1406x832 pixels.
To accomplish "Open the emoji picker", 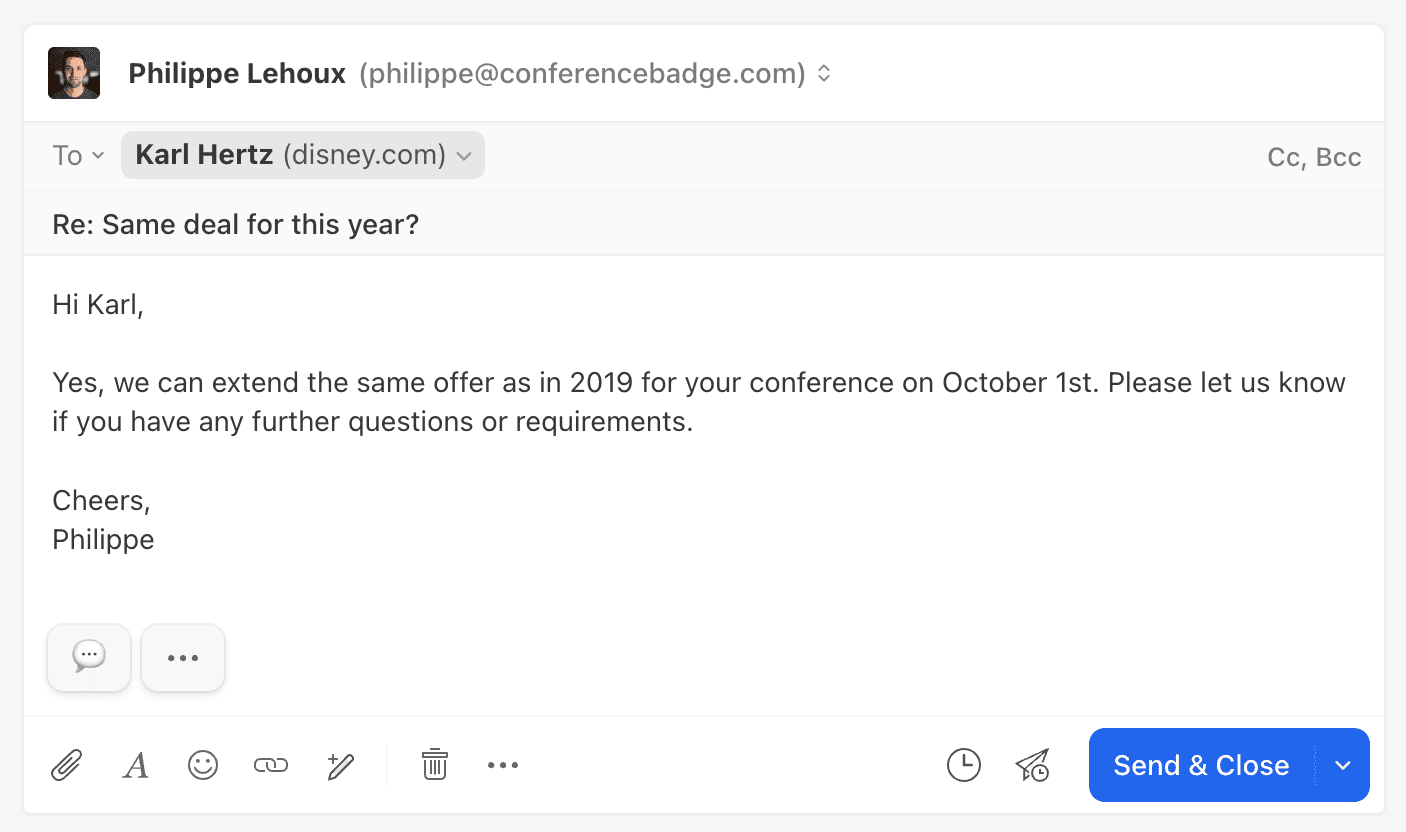I will point(203,766).
